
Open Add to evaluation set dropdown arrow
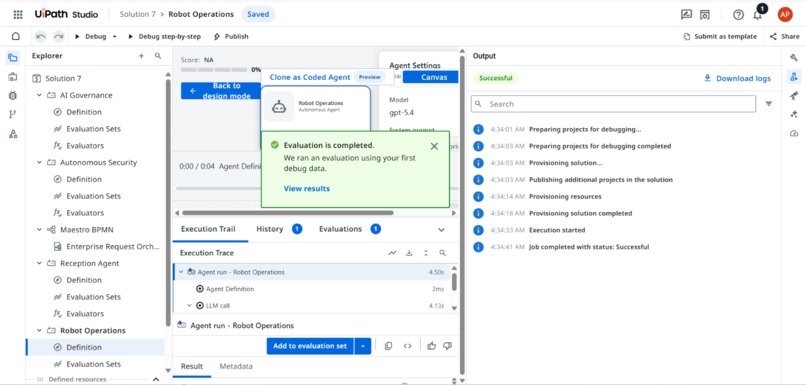pyautogui.click(x=362, y=346)
